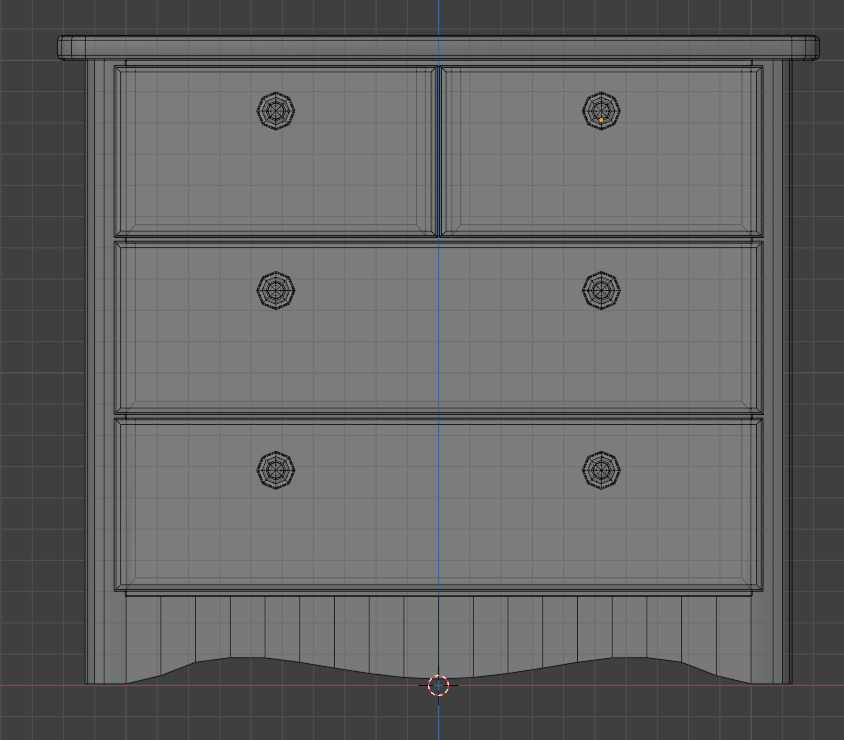Image resolution: width=844 pixels, height=740 pixels.
Task: Select the wide middle drawer front
Action: pos(439,328)
